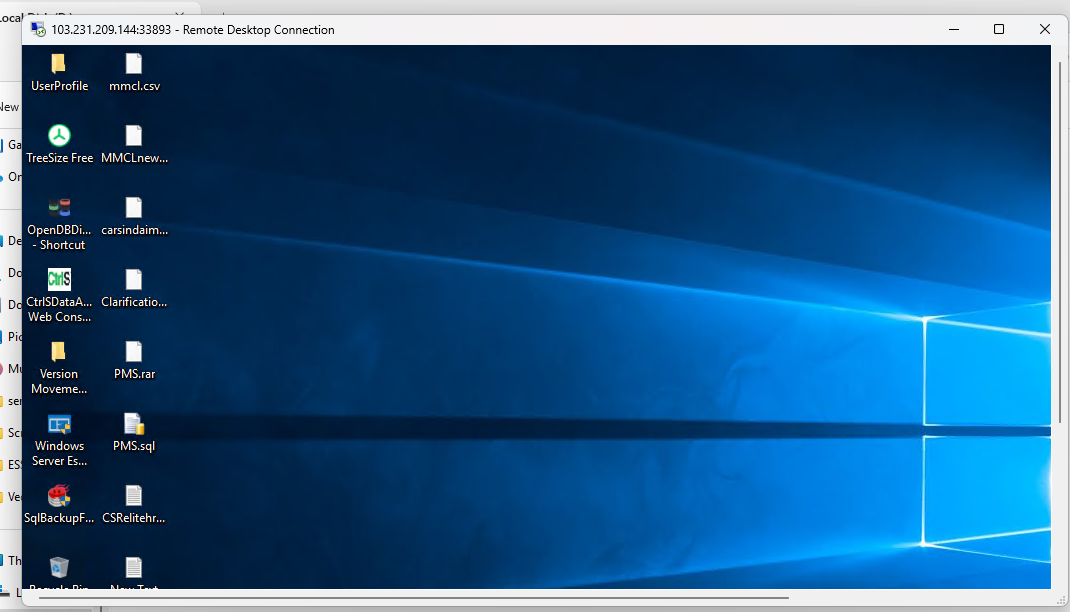
Task: Launch TreeSize Free from desktop
Action: click(59, 136)
